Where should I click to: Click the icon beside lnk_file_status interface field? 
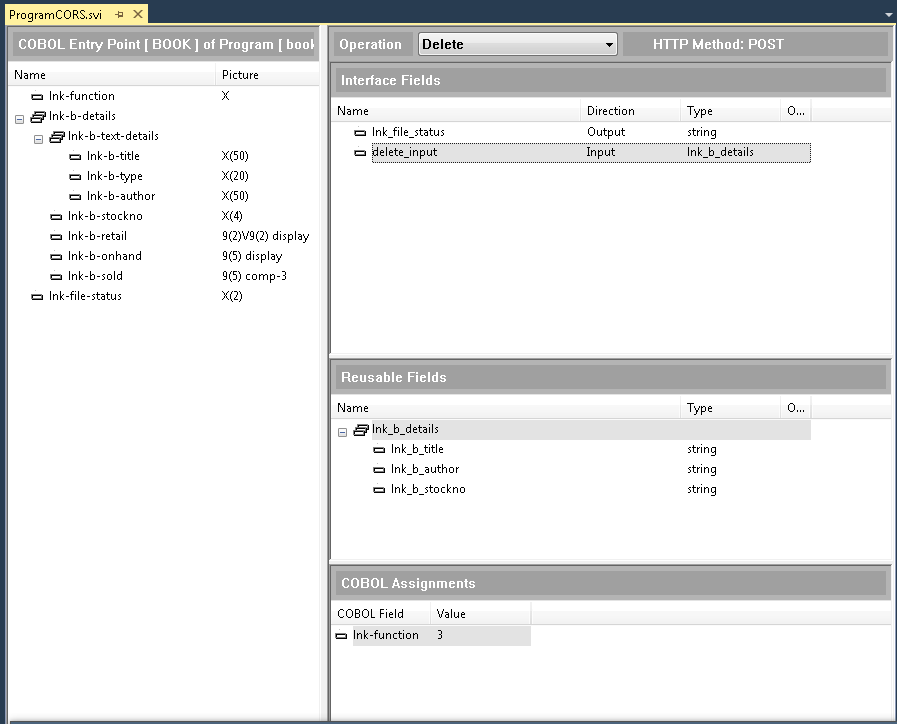[360, 133]
